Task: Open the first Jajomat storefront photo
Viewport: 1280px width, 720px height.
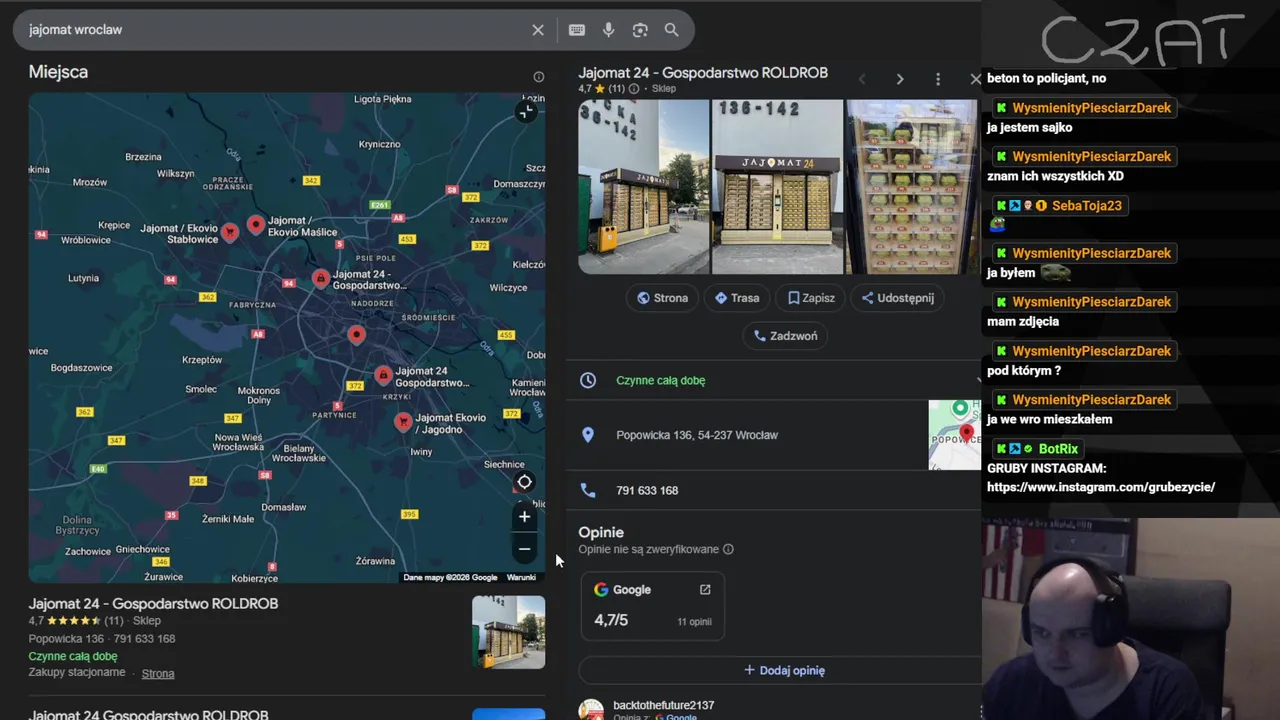Action: [644, 186]
